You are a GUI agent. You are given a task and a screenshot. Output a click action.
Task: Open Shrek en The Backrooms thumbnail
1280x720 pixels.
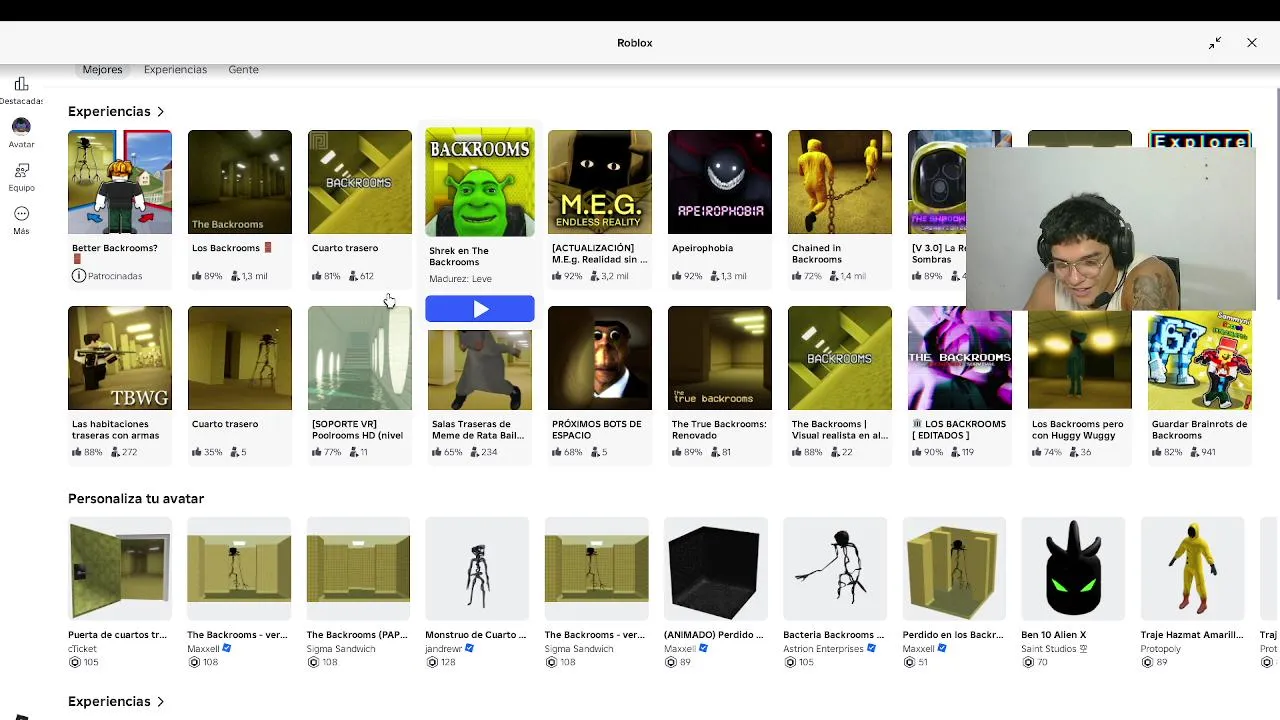coord(480,182)
